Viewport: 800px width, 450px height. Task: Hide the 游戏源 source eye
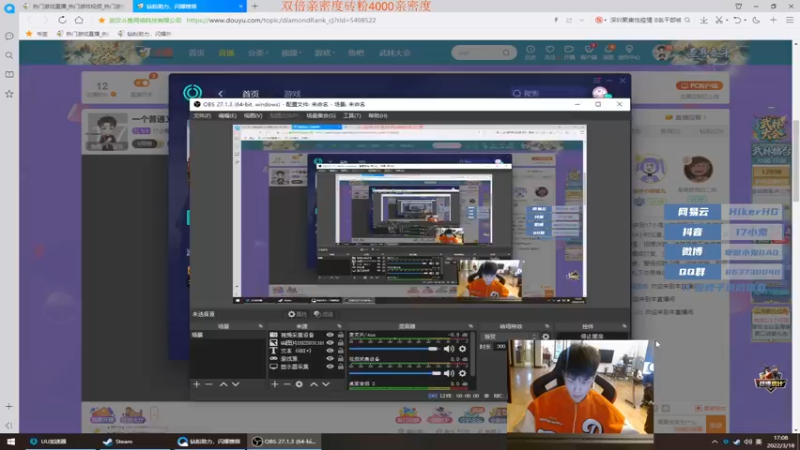click(x=330, y=359)
